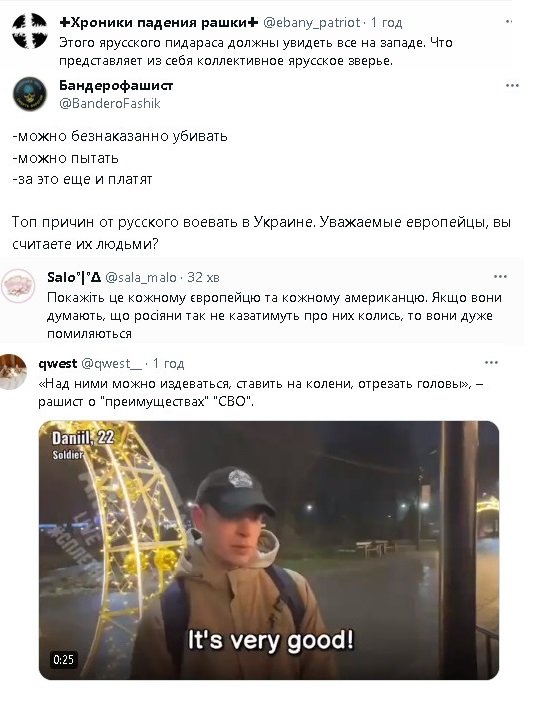
Task: Open the Бандерофашист profile avatar
Action: [x=29, y=94]
